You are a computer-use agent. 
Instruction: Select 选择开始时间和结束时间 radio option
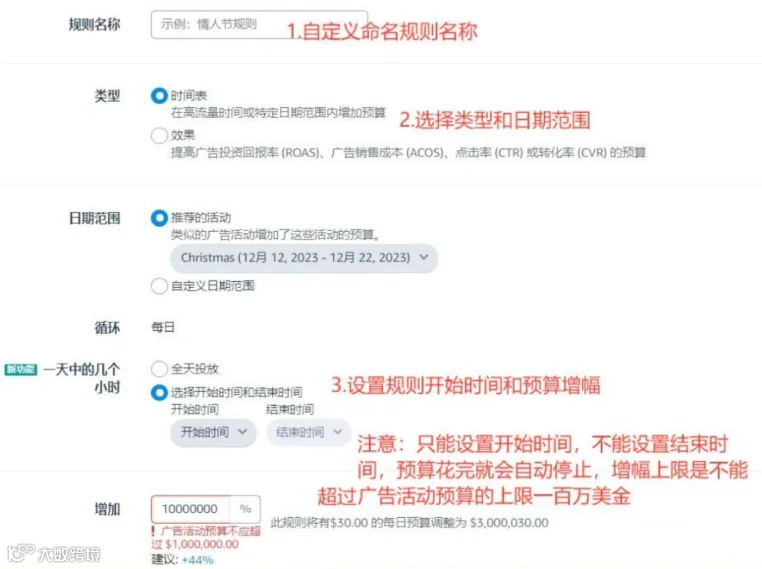159,392
